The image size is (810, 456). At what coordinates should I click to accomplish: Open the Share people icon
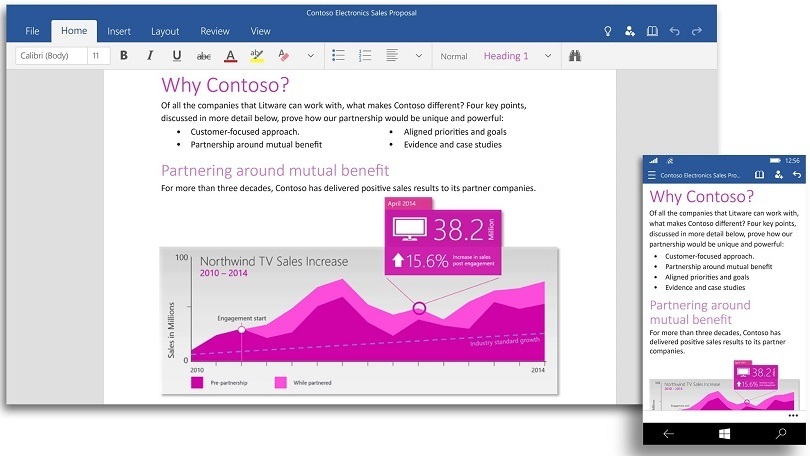630,31
